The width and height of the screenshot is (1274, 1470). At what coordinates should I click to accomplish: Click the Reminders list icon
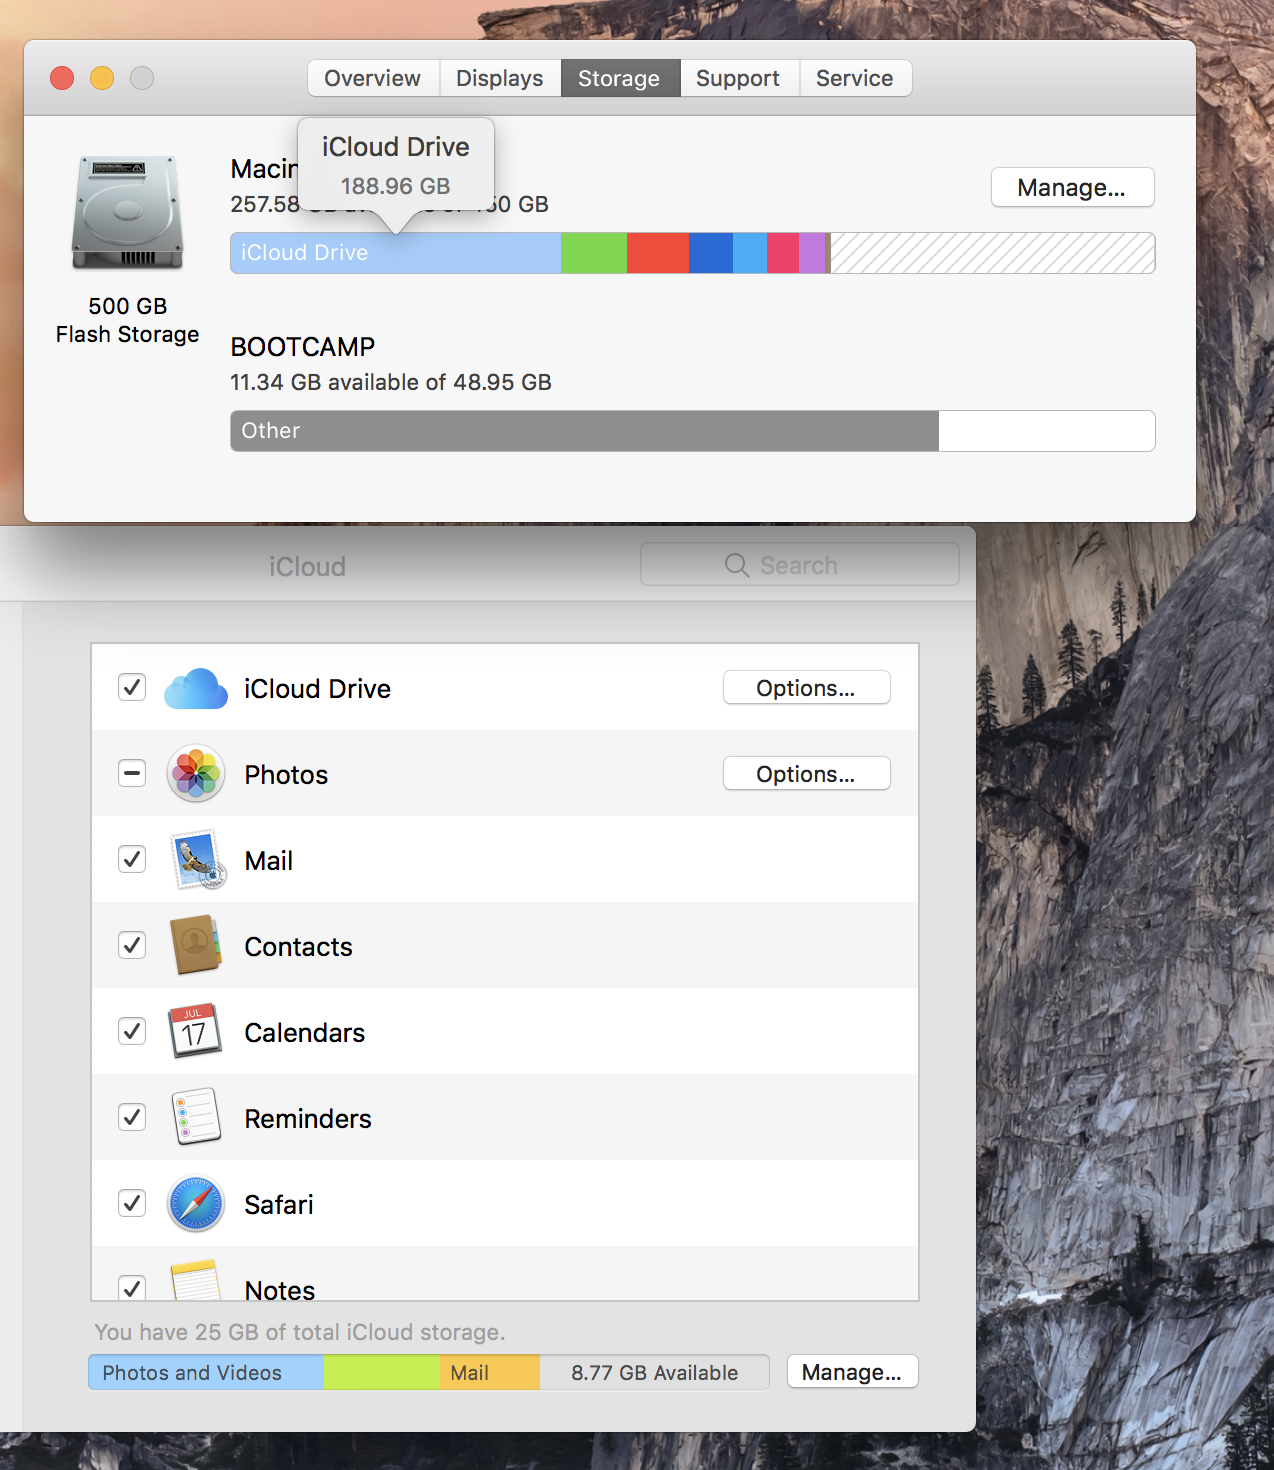click(196, 1117)
